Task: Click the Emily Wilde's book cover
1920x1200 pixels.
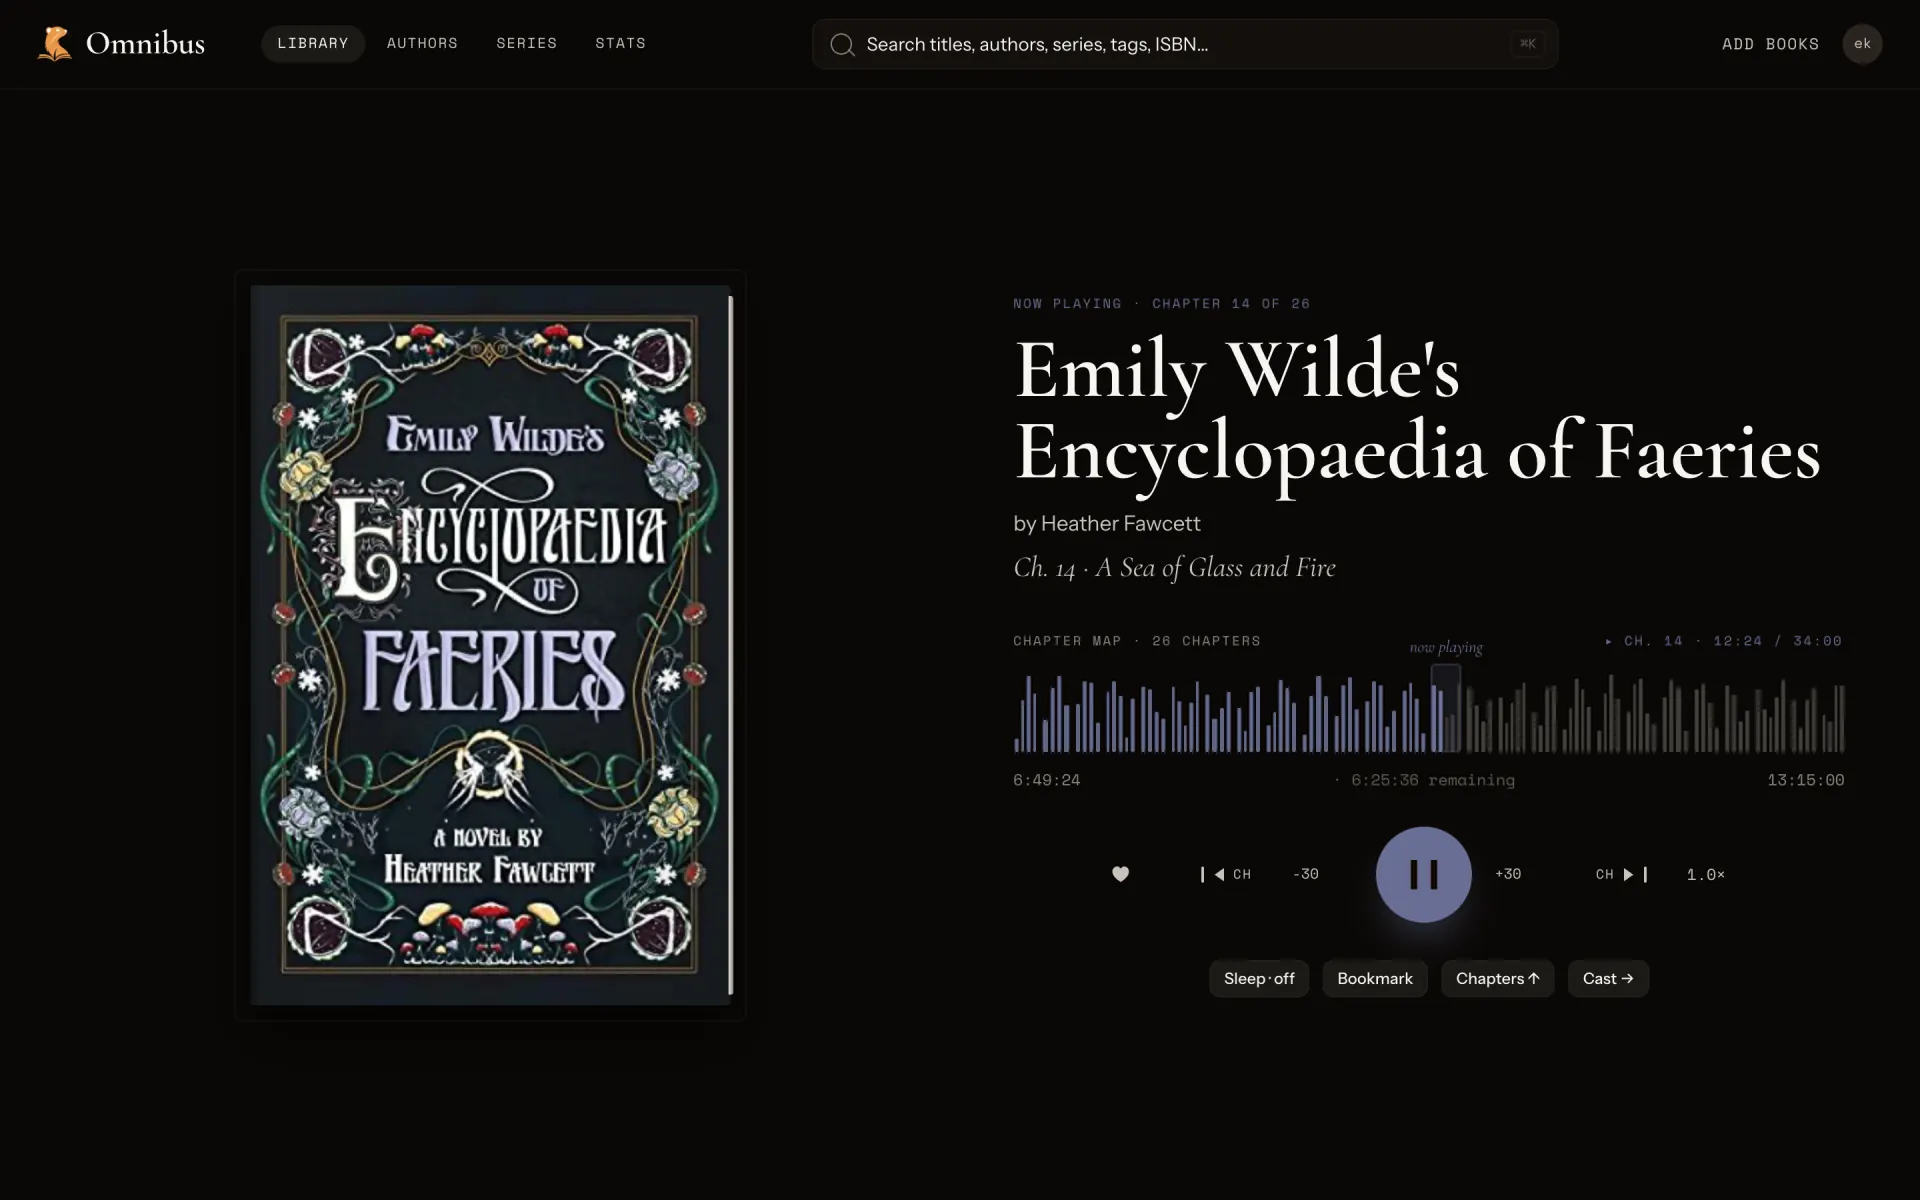Action: [x=490, y=645]
